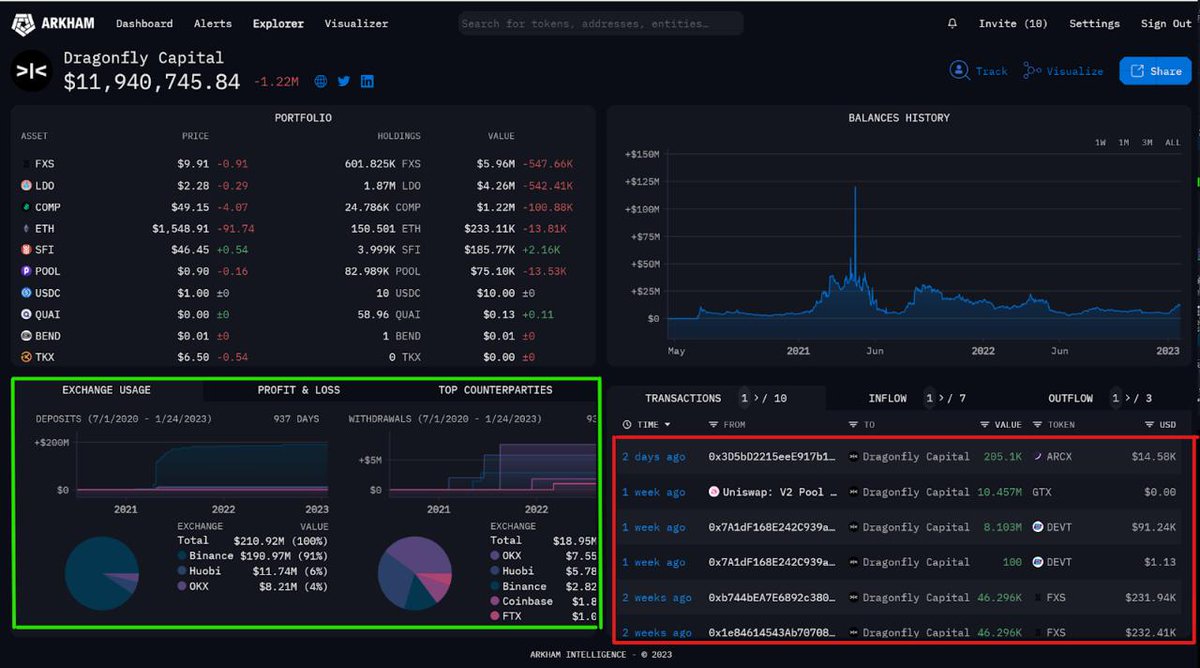Click OKX legend color dot in deposits
This screenshot has width=1200, height=668.
[182, 586]
